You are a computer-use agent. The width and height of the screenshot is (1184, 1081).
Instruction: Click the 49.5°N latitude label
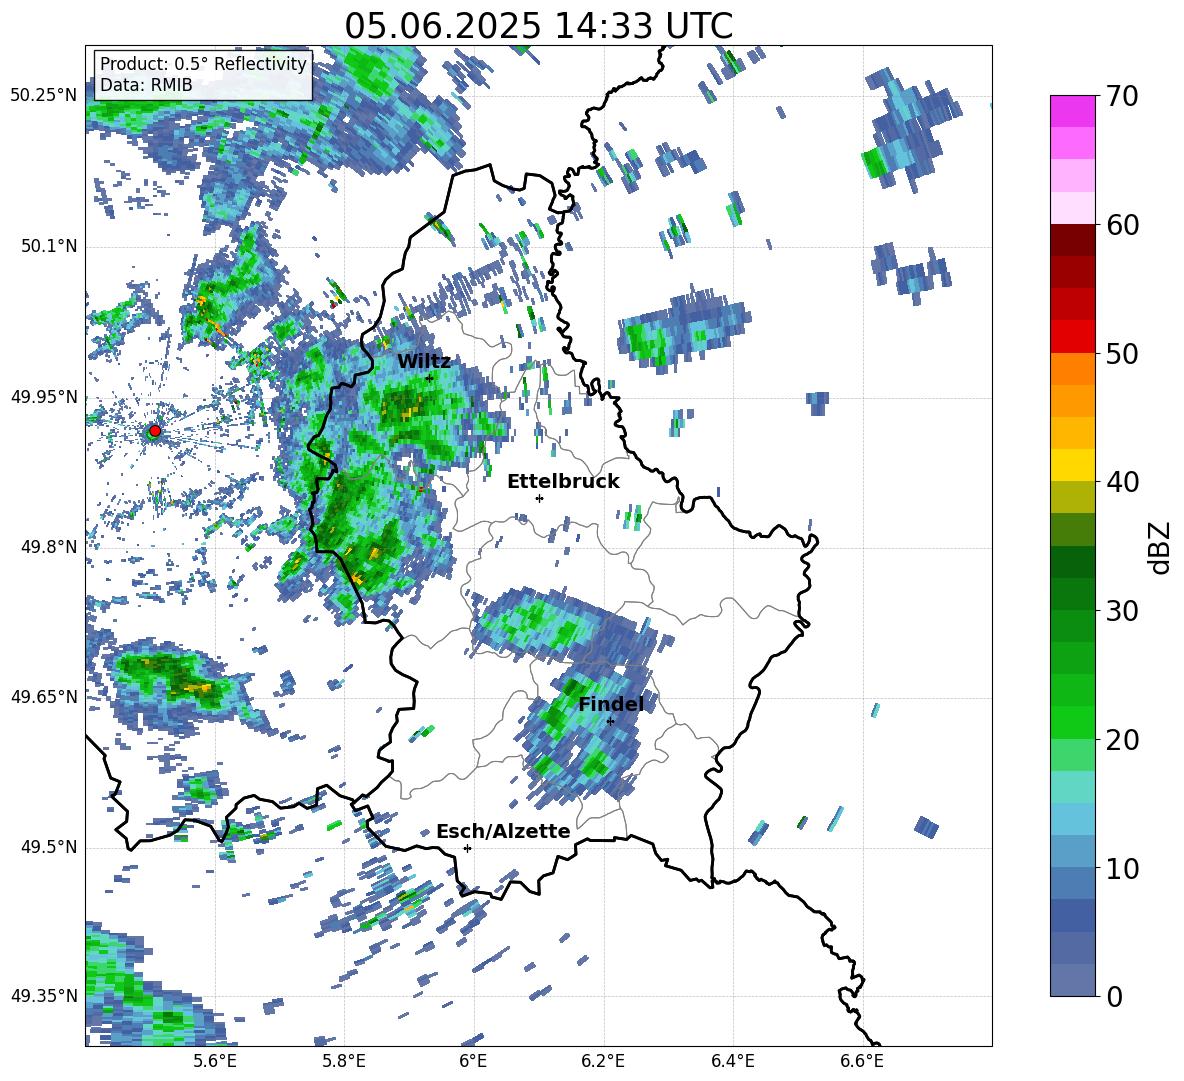(x=48, y=846)
